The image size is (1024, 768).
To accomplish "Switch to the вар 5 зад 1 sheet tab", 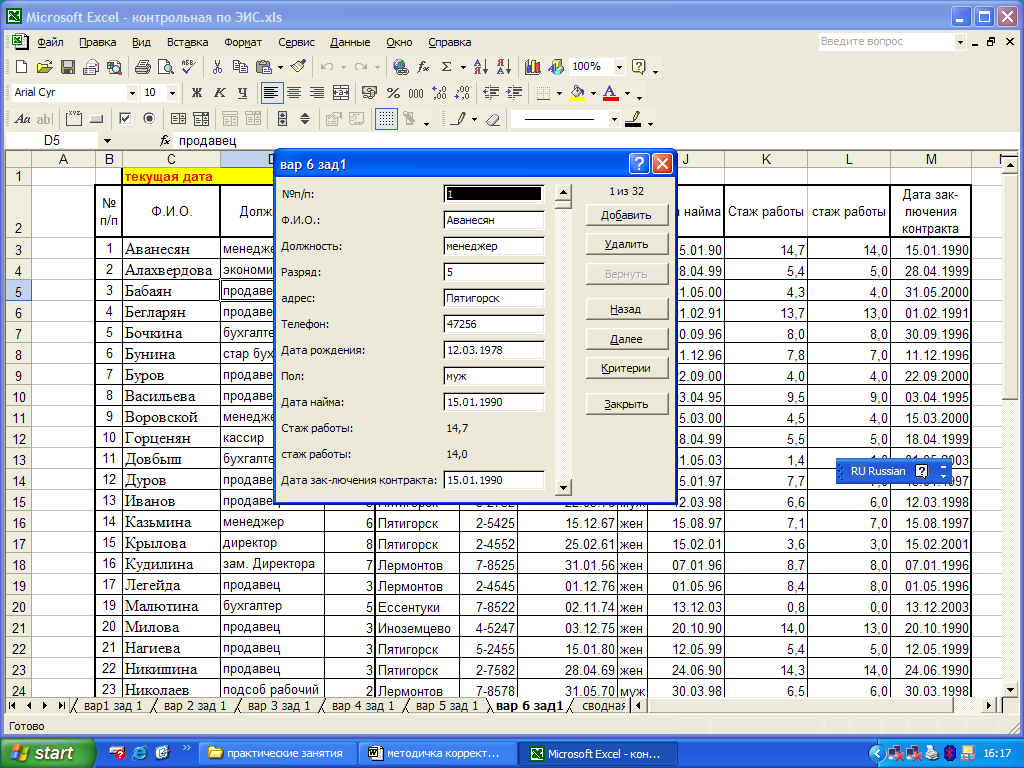I will (447, 706).
